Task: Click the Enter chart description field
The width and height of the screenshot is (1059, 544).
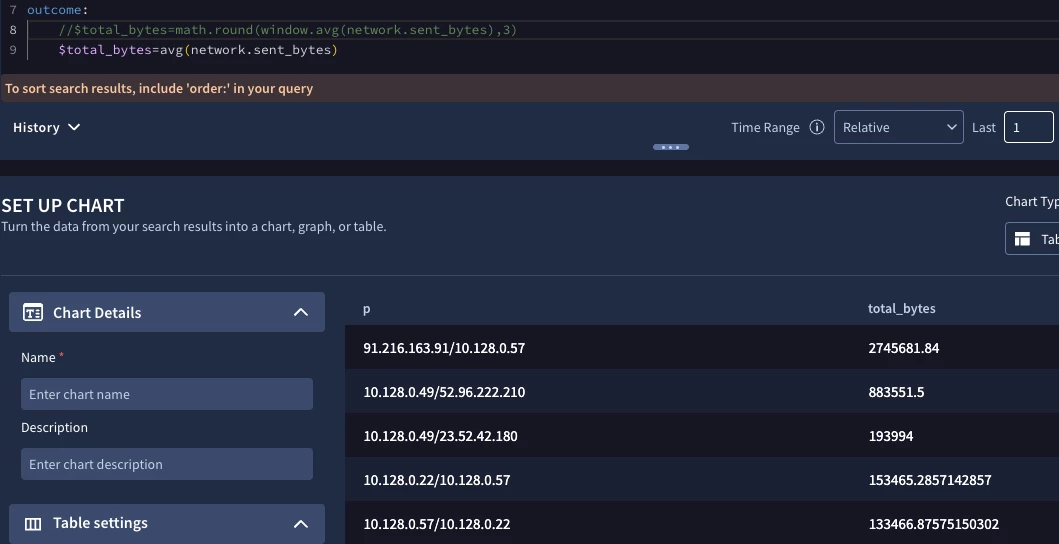Action: click(x=167, y=464)
